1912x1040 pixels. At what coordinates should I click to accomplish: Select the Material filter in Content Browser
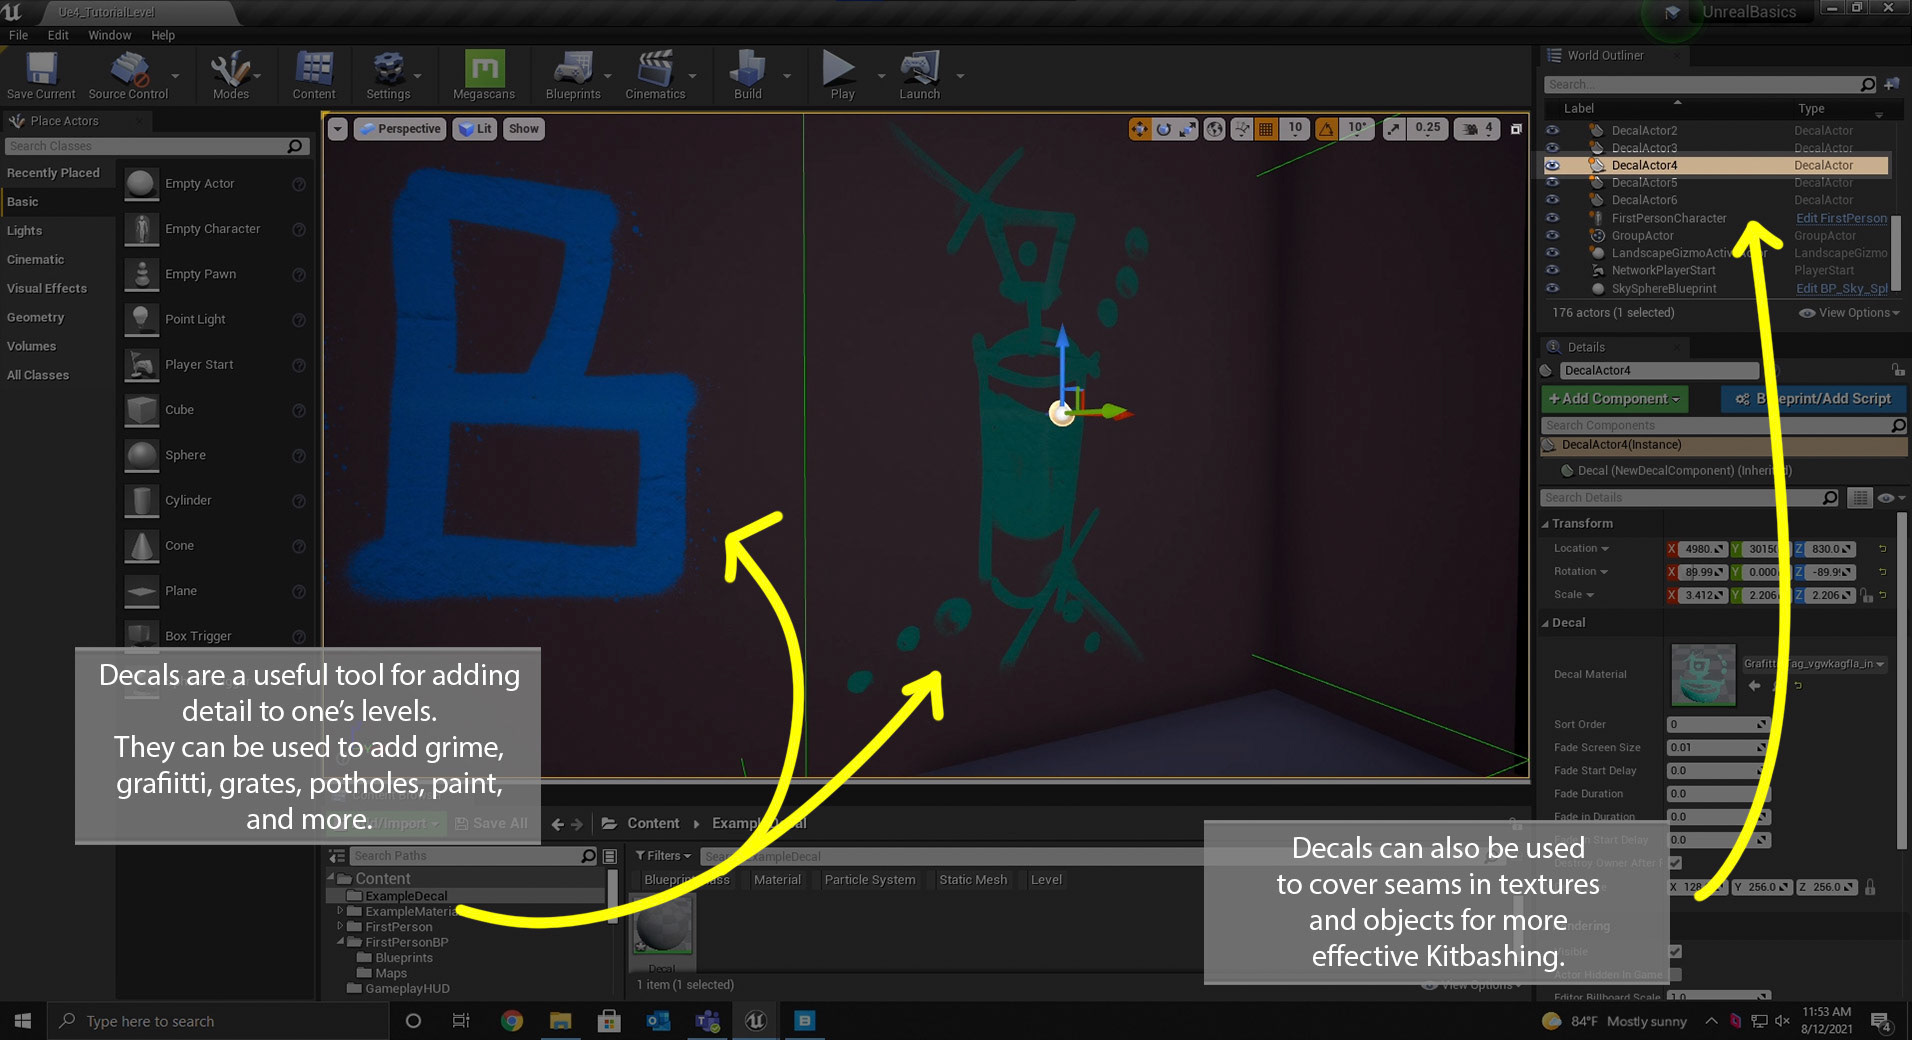[777, 880]
